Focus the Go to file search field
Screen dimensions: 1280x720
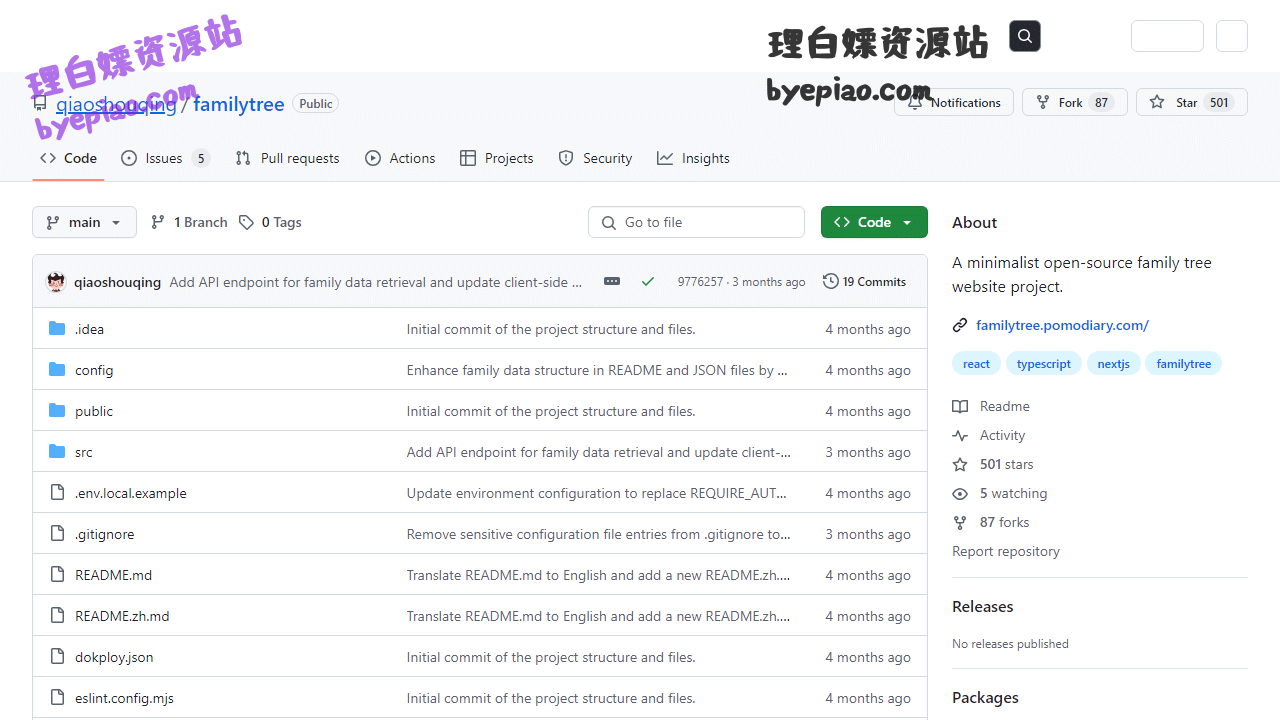tap(696, 222)
